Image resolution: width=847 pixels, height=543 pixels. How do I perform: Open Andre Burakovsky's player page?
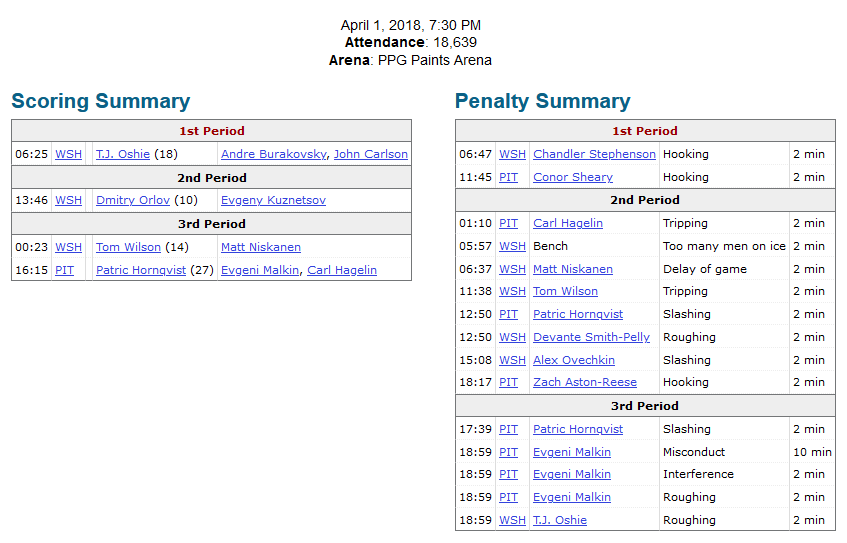[273, 154]
